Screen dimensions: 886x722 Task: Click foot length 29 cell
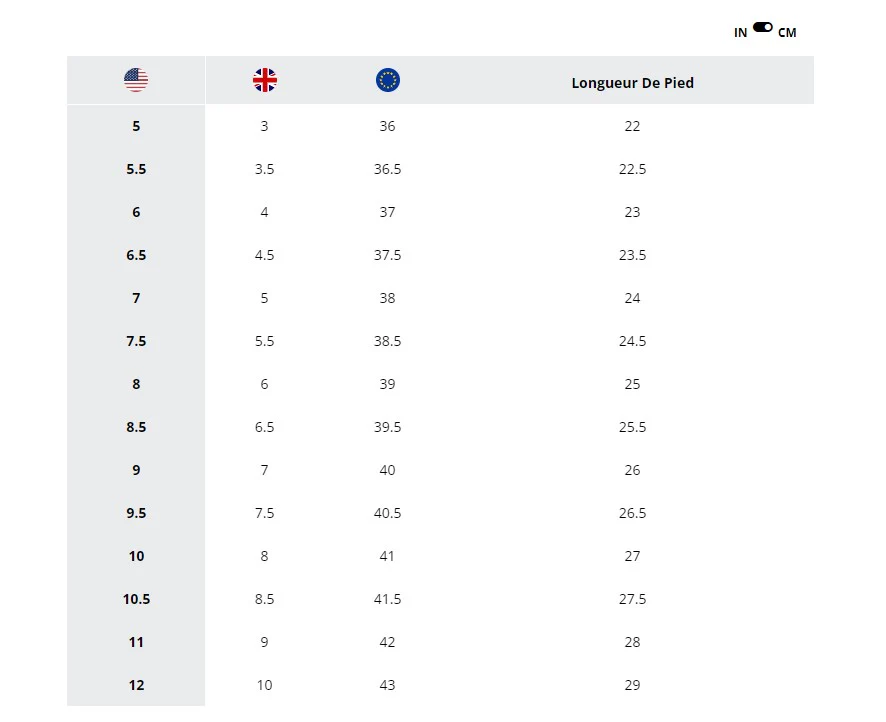tap(632, 685)
